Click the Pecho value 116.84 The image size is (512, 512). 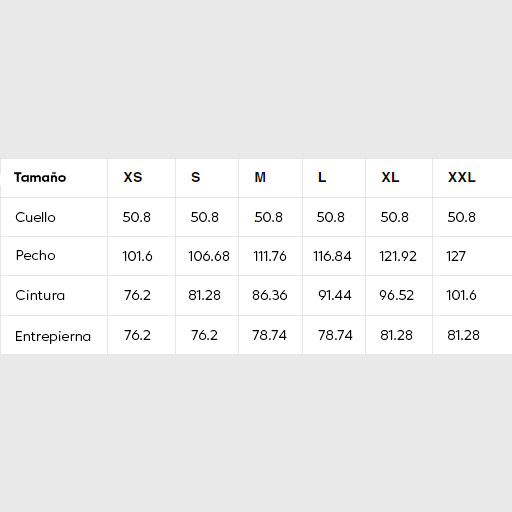point(332,256)
